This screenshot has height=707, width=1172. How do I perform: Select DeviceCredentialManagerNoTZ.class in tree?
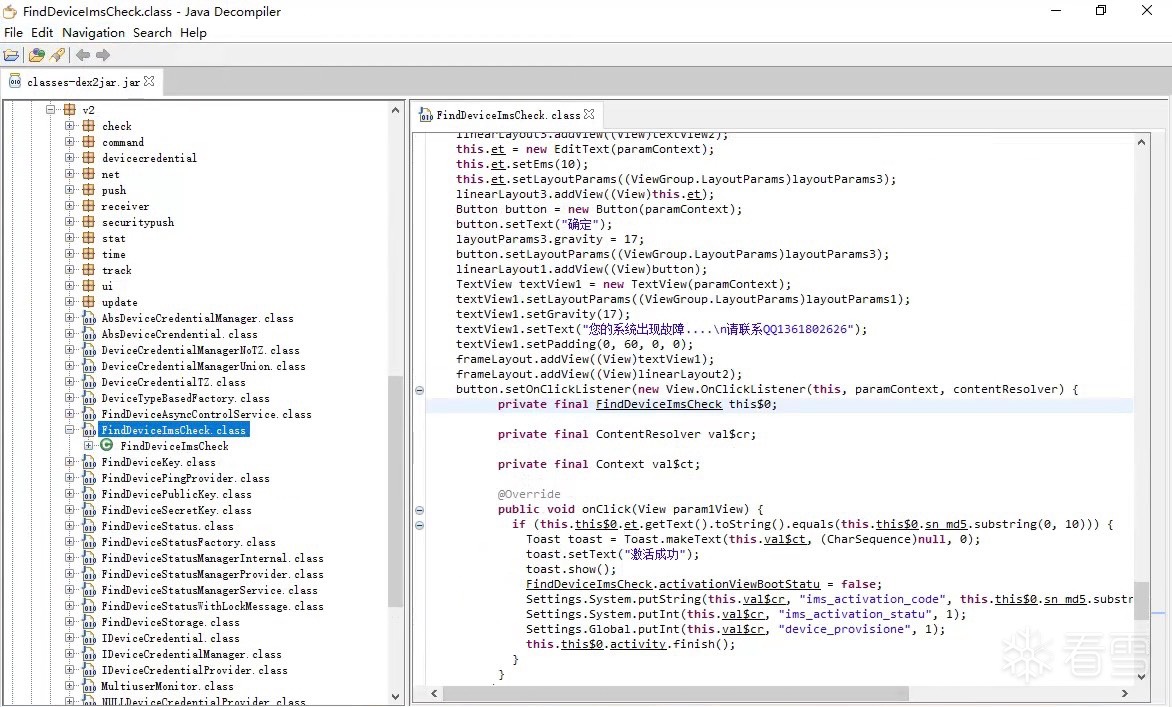pyautogui.click(x=200, y=351)
